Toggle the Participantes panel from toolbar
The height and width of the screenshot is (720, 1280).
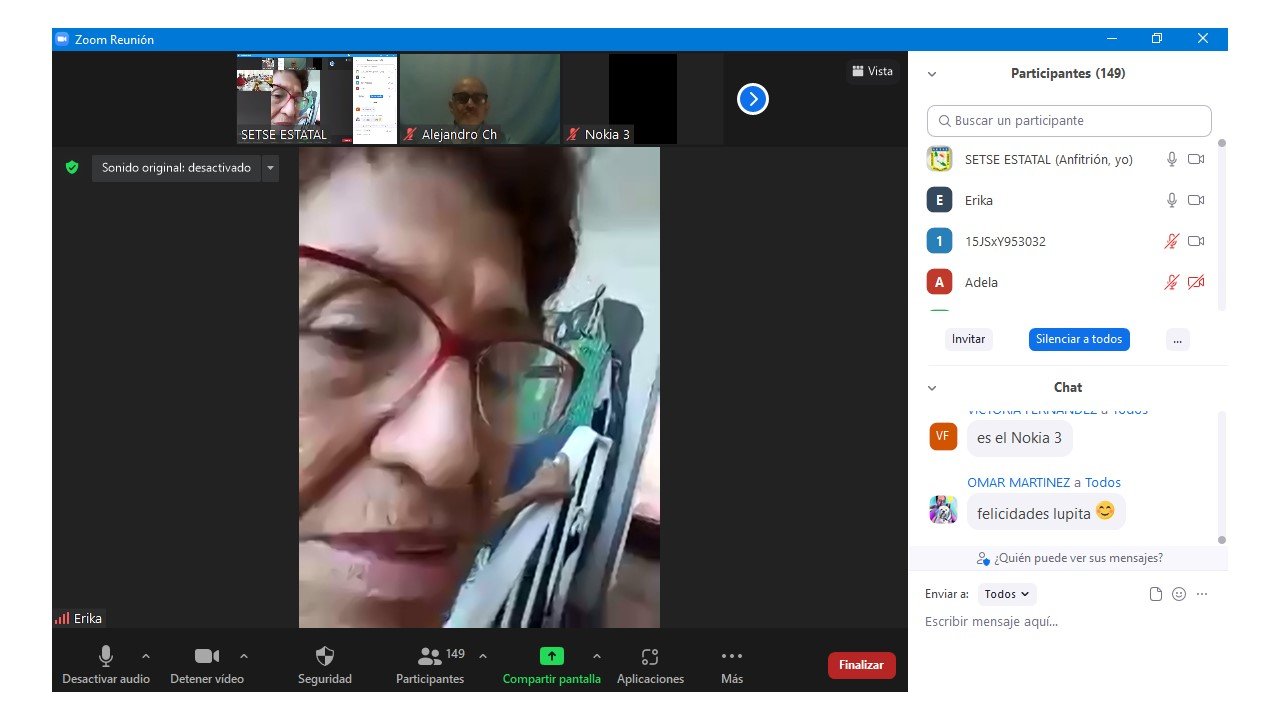pyautogui.click(x=430, y=657)
